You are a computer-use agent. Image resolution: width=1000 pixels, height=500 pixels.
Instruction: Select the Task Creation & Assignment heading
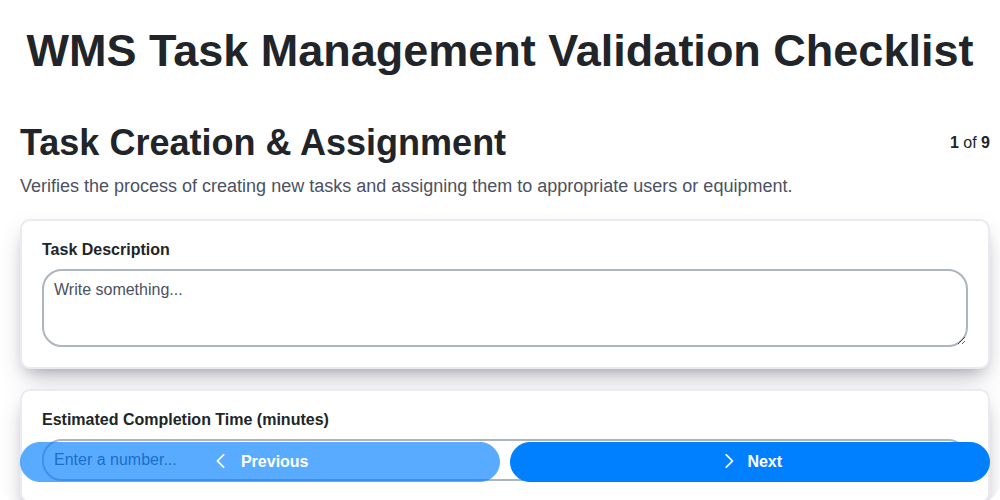pos(263,143)
